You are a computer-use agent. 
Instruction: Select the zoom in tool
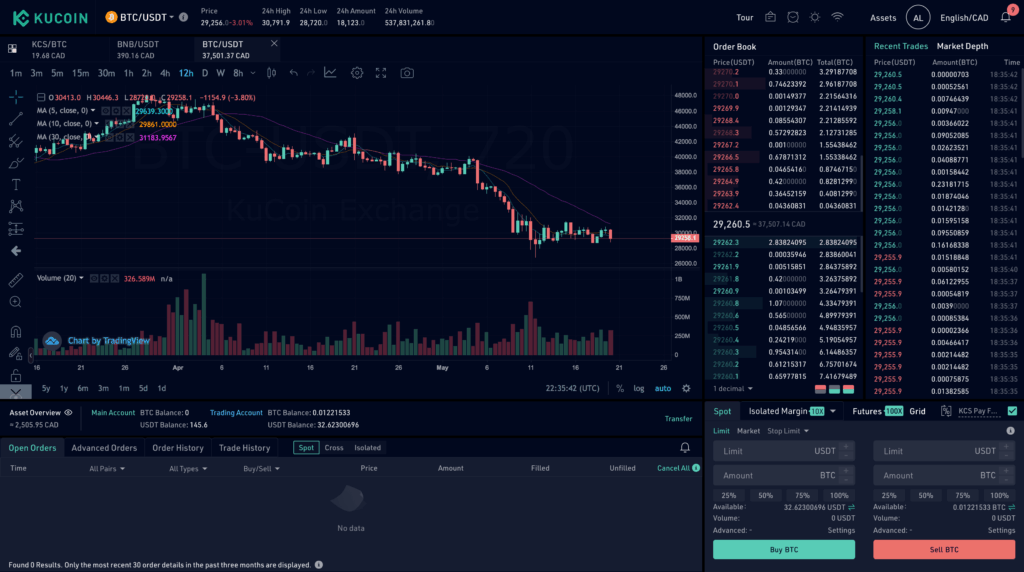tap(16, 302)
